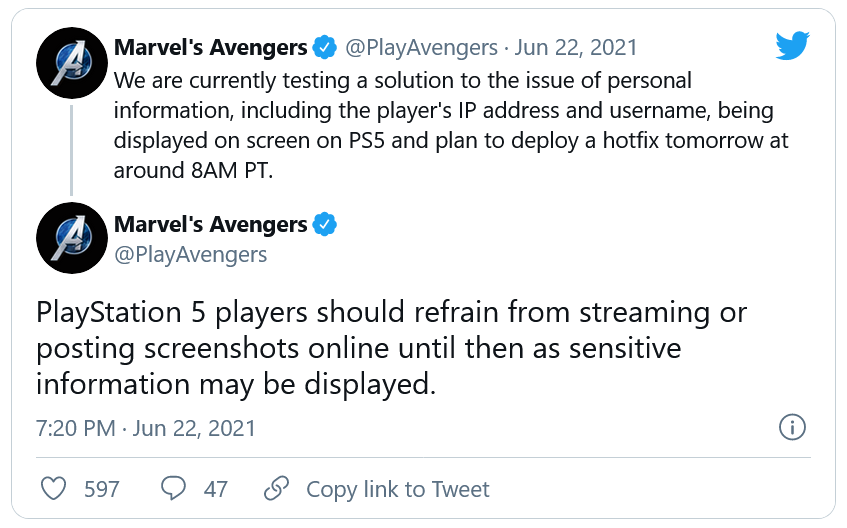Open the lower Marvel's Avengers avatar
The image size is (847, 528).
click(x=72, y=239)
